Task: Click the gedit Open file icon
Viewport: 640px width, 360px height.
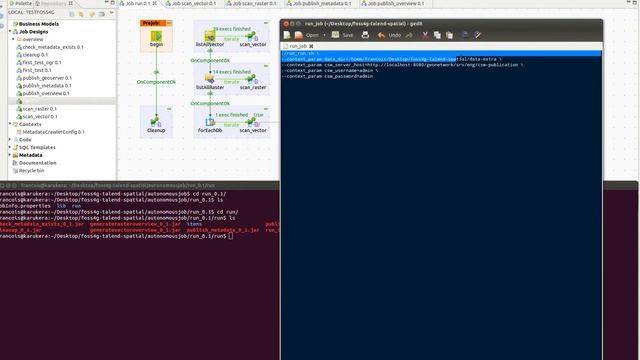Action: click(x=299, y=36)
